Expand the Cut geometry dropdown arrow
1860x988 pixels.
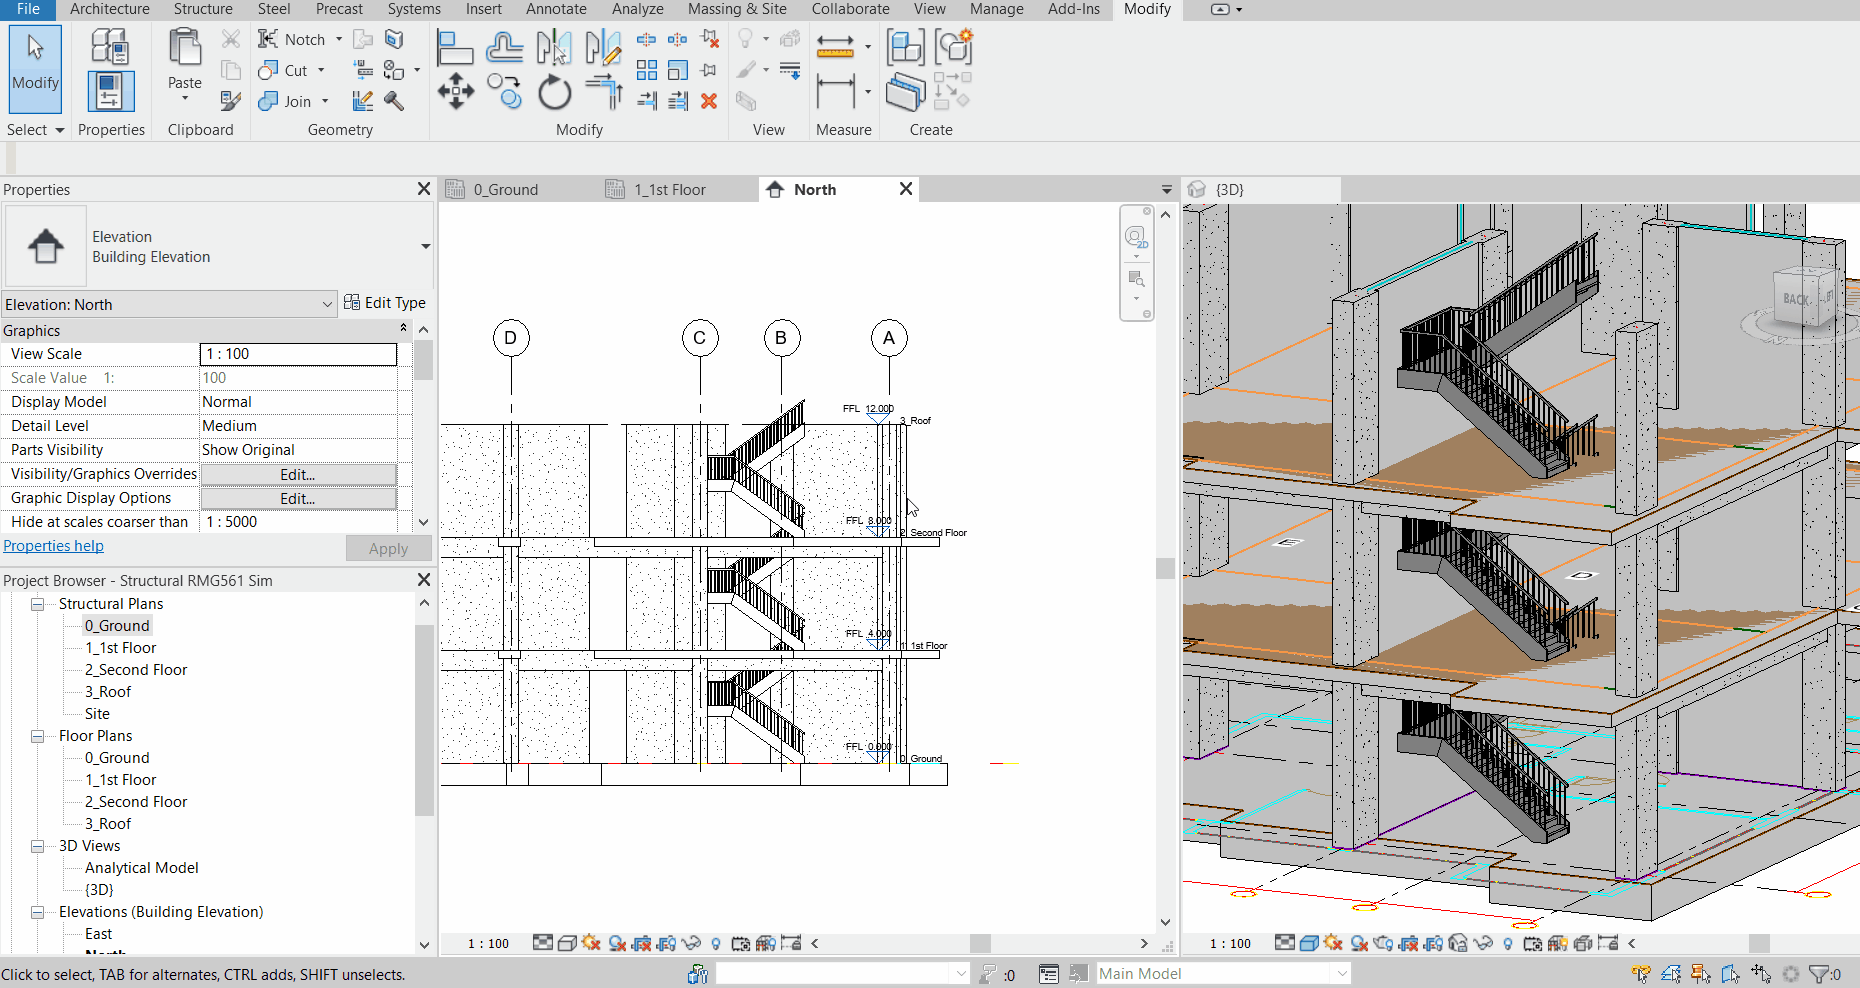click(321, 71)
